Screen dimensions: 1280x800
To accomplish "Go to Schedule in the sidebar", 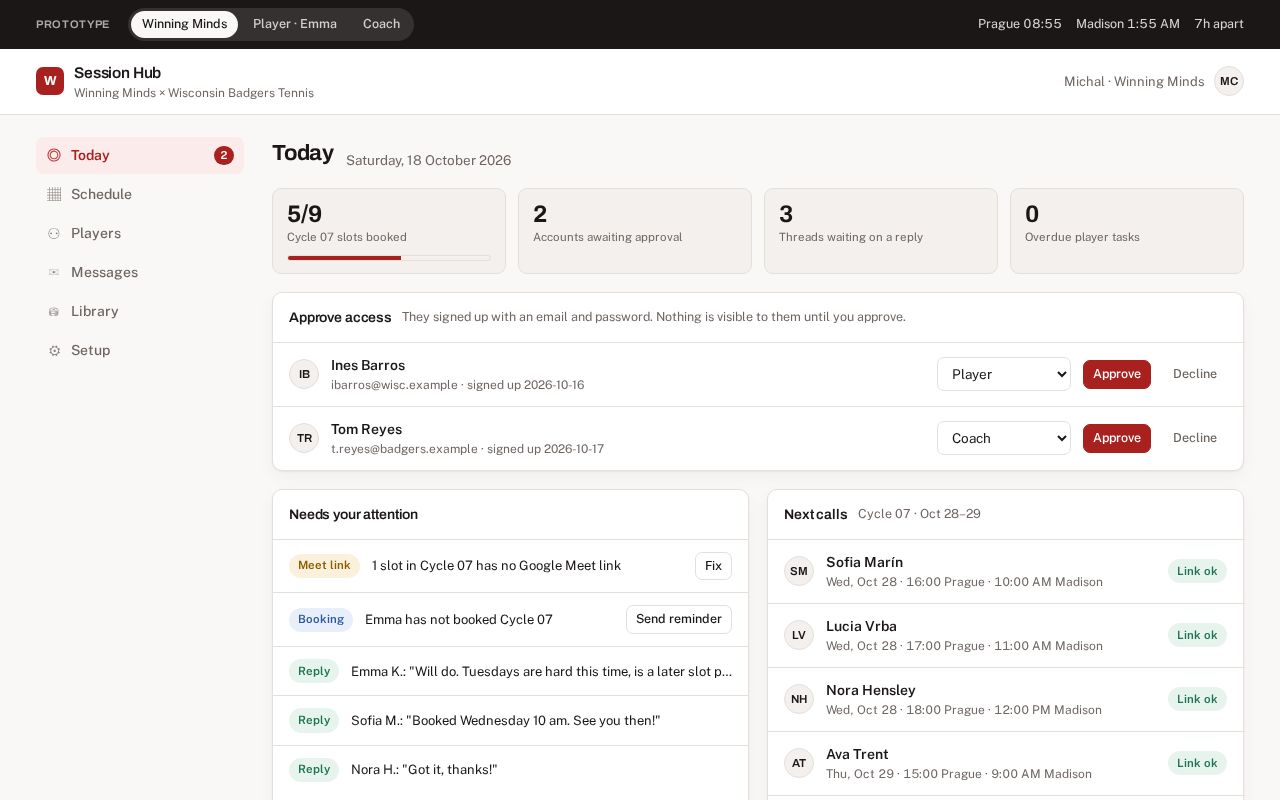I will 140,194.
